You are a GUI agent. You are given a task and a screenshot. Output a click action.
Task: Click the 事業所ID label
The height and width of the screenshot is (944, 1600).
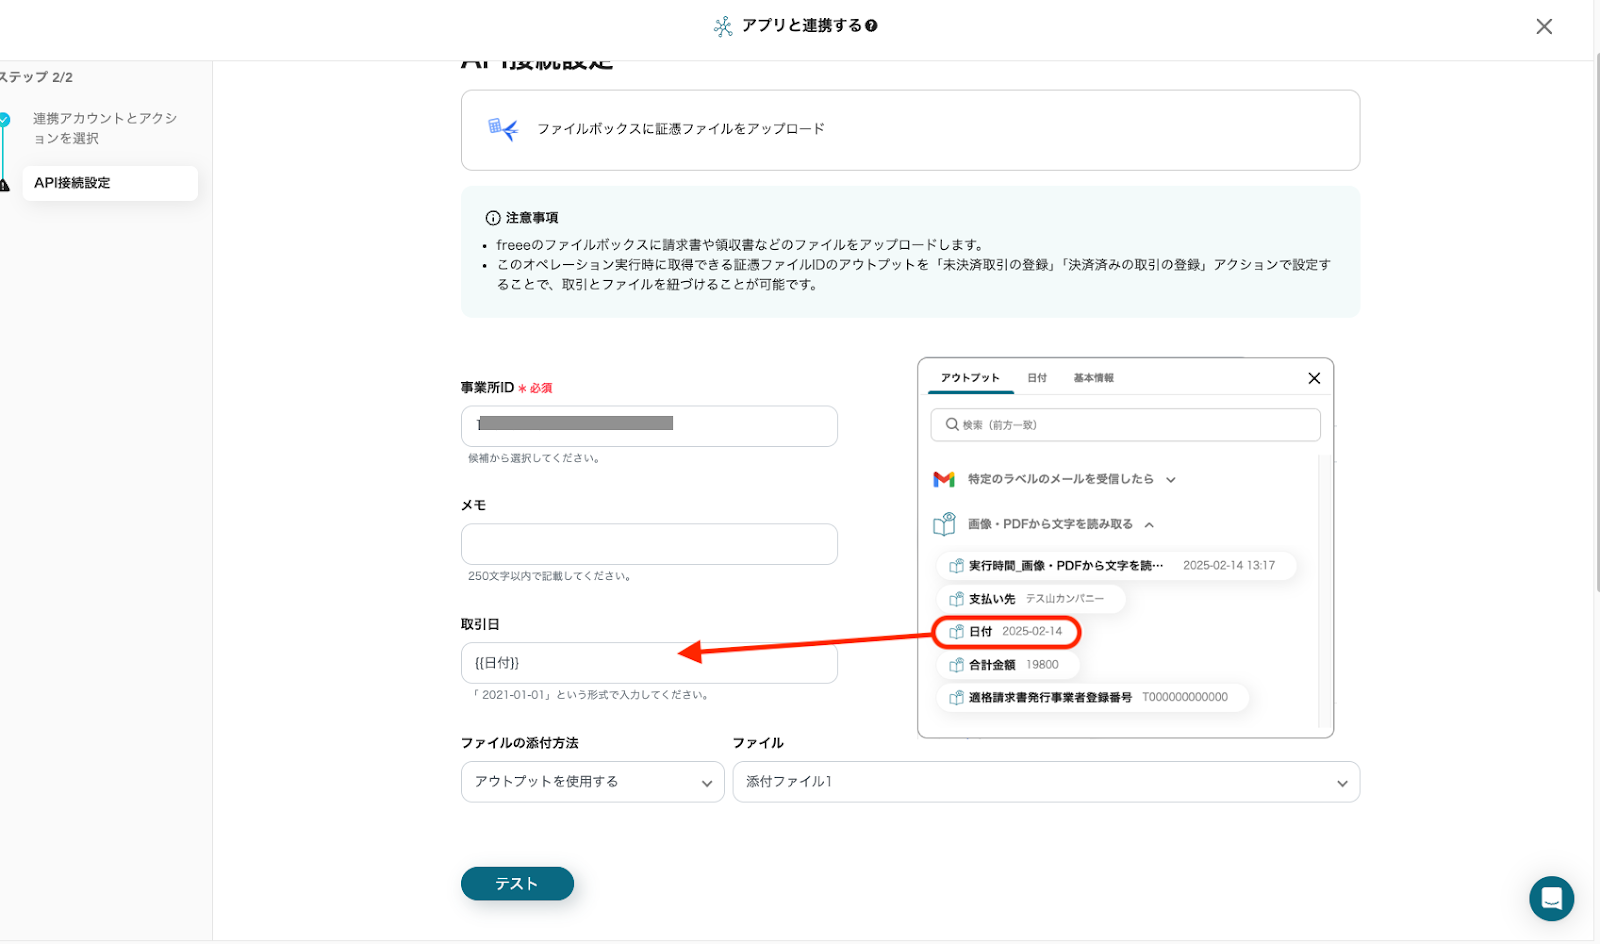[x=488, y=388]
